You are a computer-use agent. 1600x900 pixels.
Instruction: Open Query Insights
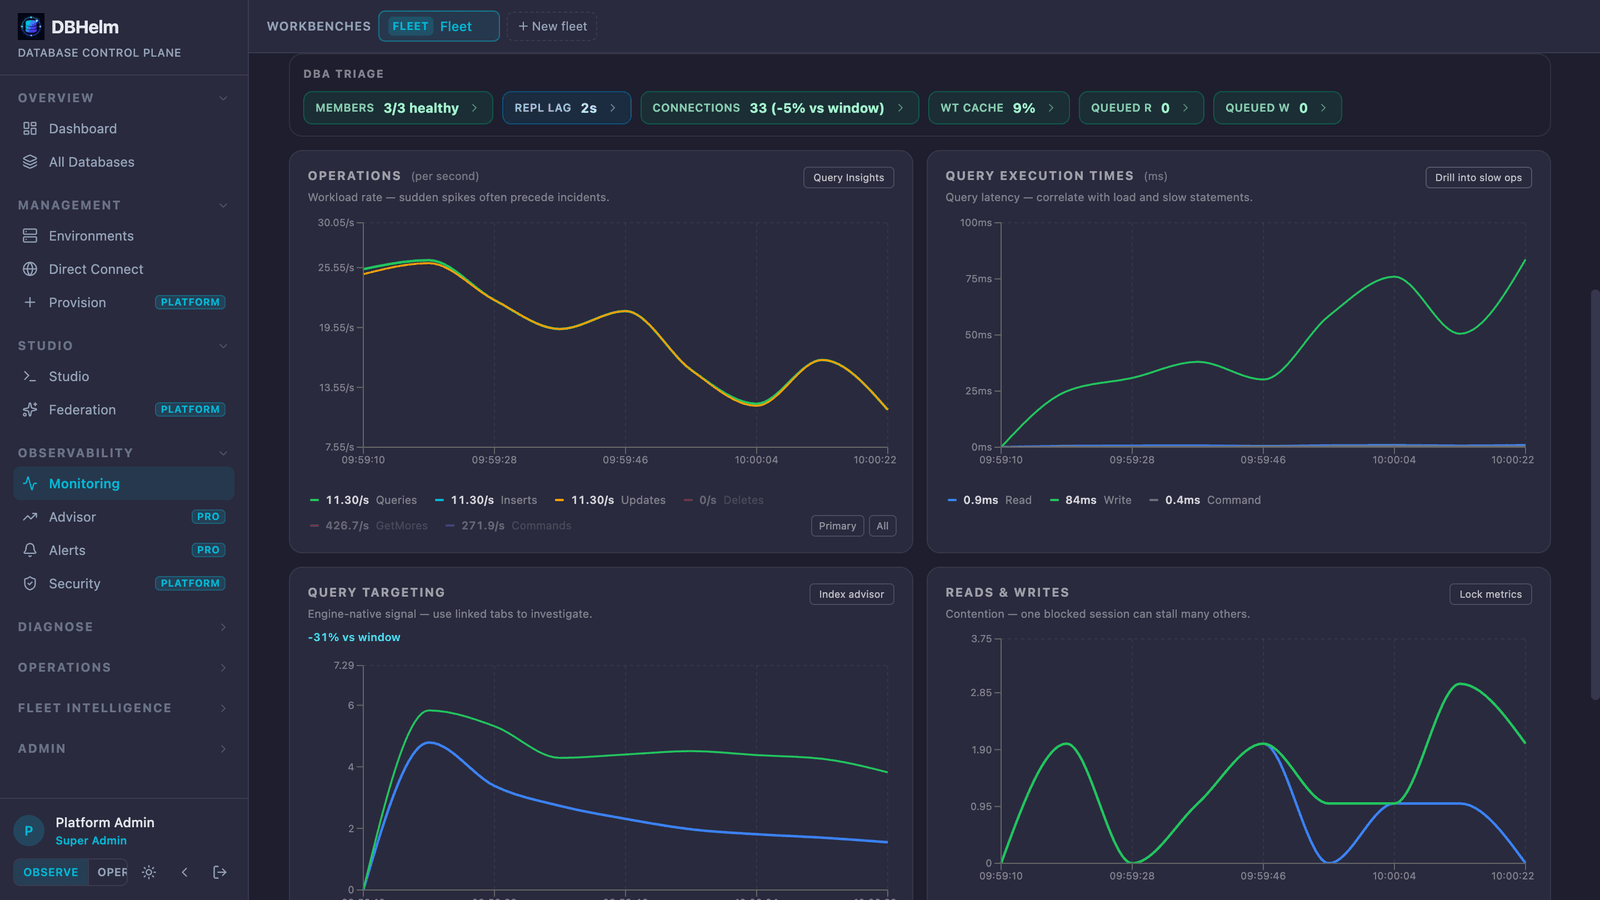click(x=849, y=178)
